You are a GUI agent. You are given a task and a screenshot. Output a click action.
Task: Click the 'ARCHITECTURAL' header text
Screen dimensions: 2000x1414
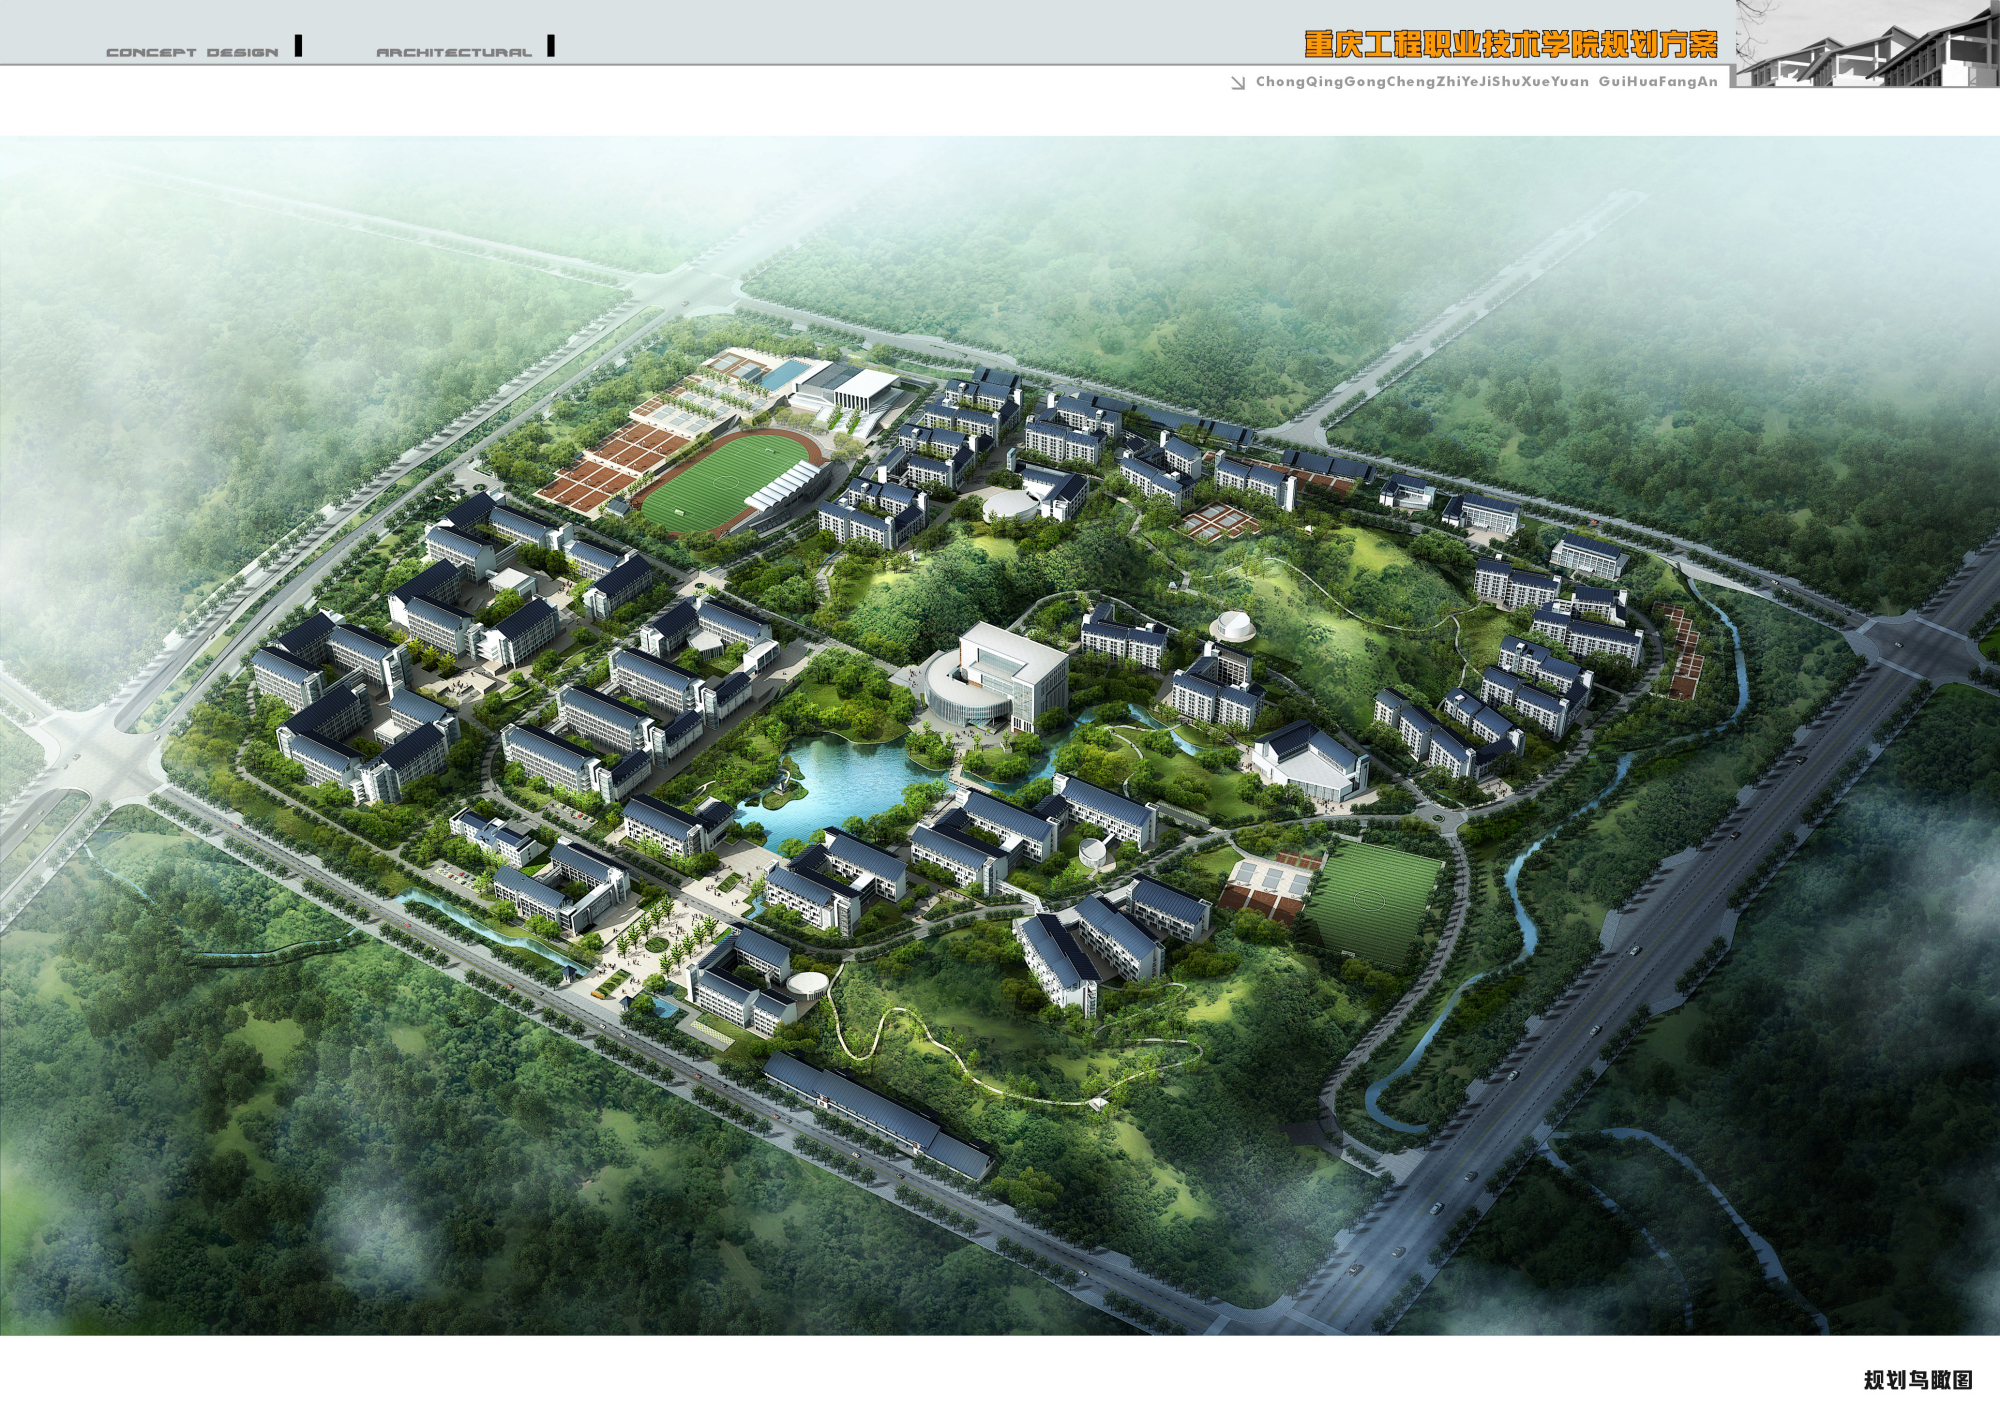coord(454,52)
